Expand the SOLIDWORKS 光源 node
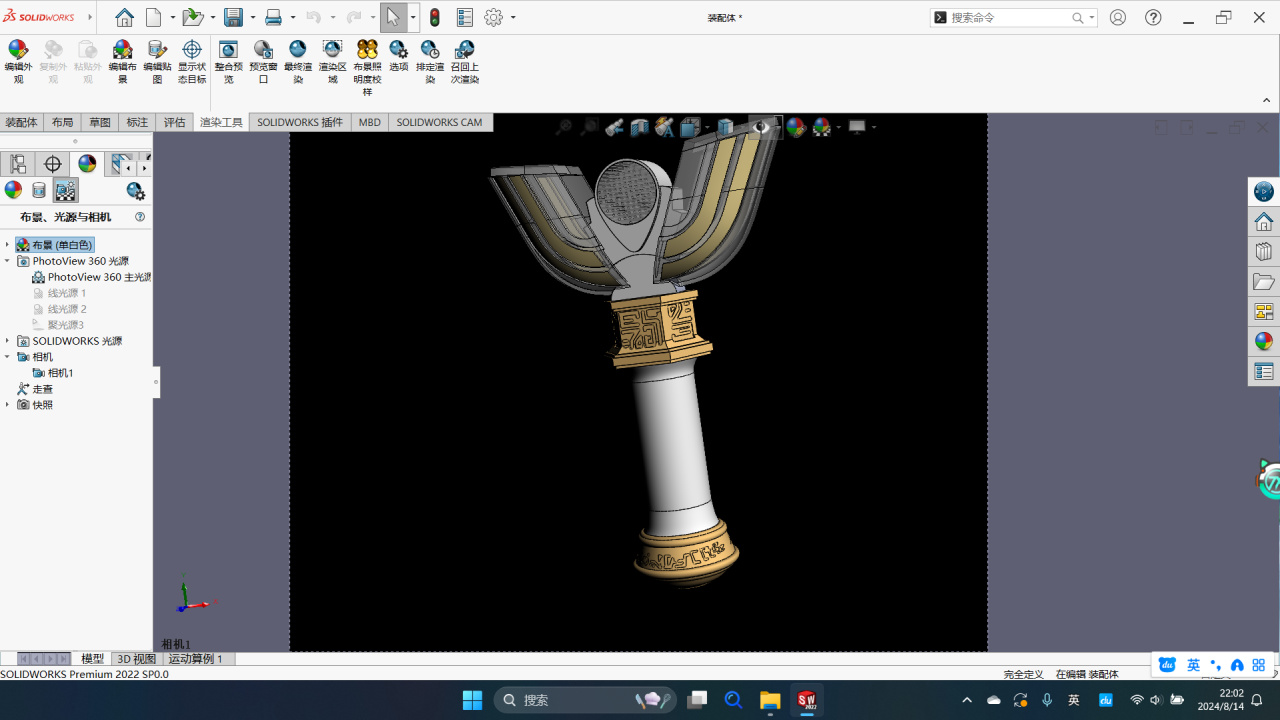The image size is (1280, 720). tap(7, 341)
